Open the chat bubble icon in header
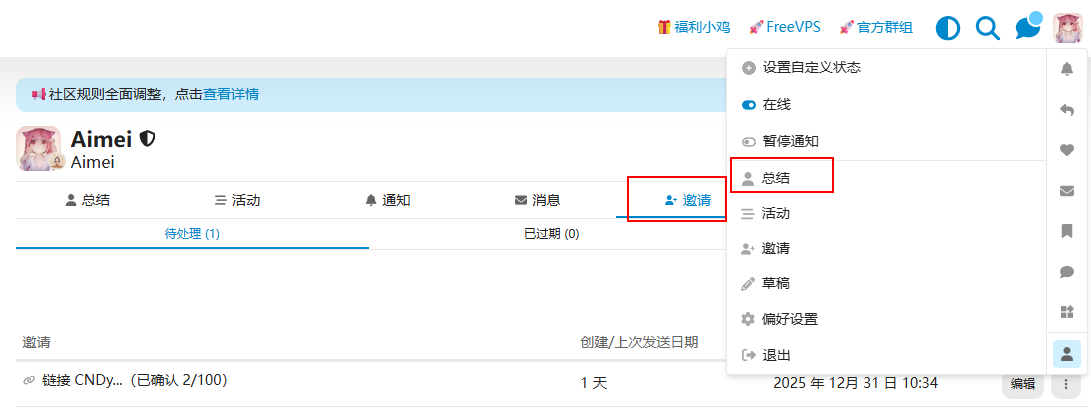The width and height of the screenshot is (1091, 419). [1027, 28]
